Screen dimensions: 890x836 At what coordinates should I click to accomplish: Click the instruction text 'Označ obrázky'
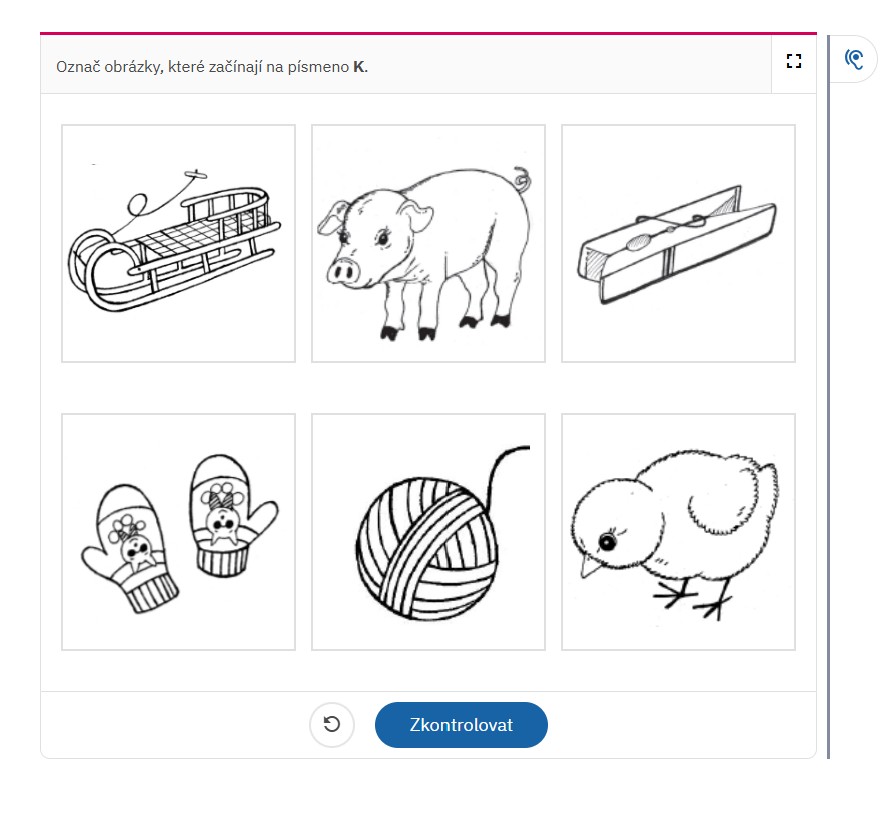(110, 67)
